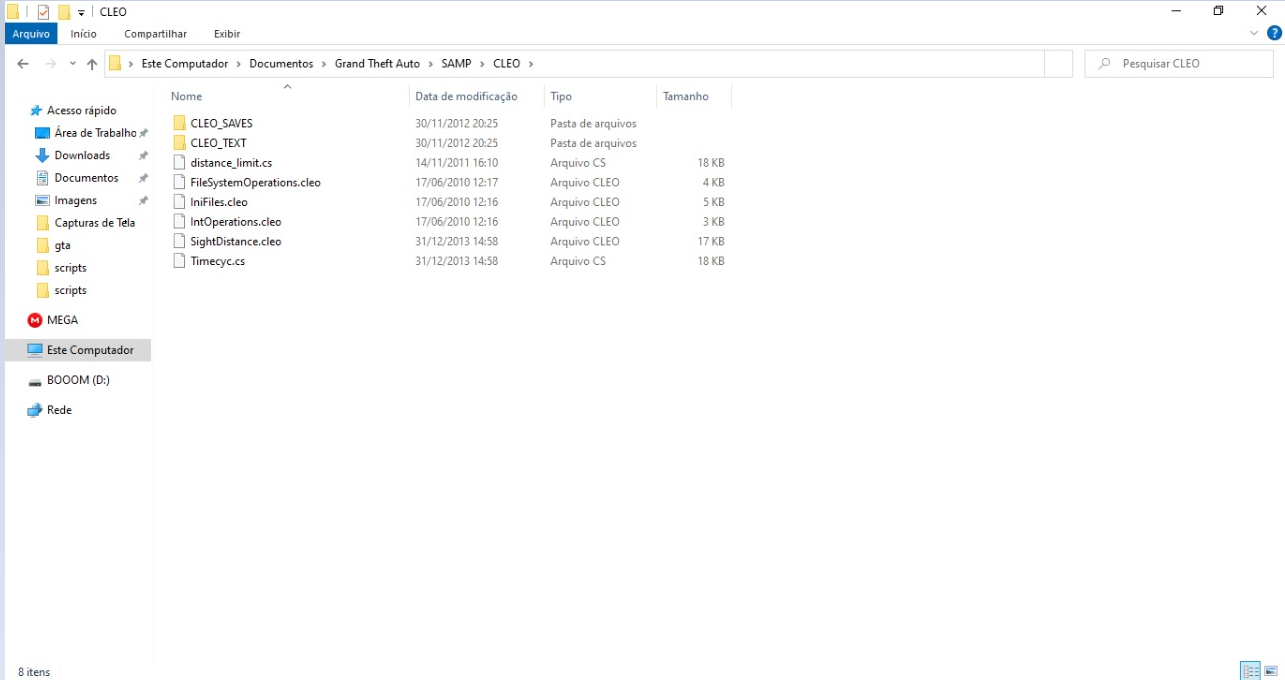Open Imagens in the sidebar
This screenshot has height=680, width=1285.
point(75,200)
